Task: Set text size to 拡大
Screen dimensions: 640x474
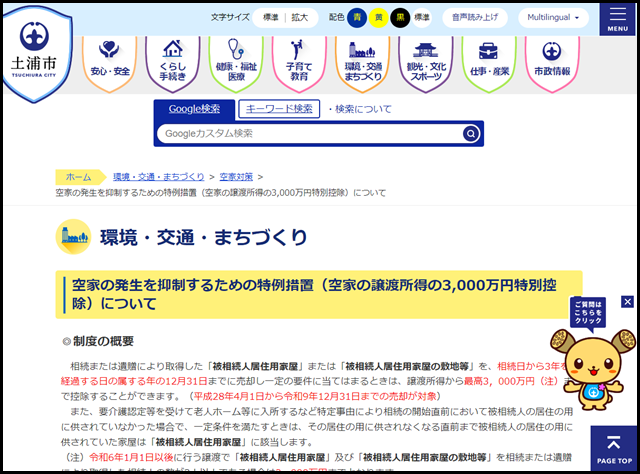Action: coord(300,18)
